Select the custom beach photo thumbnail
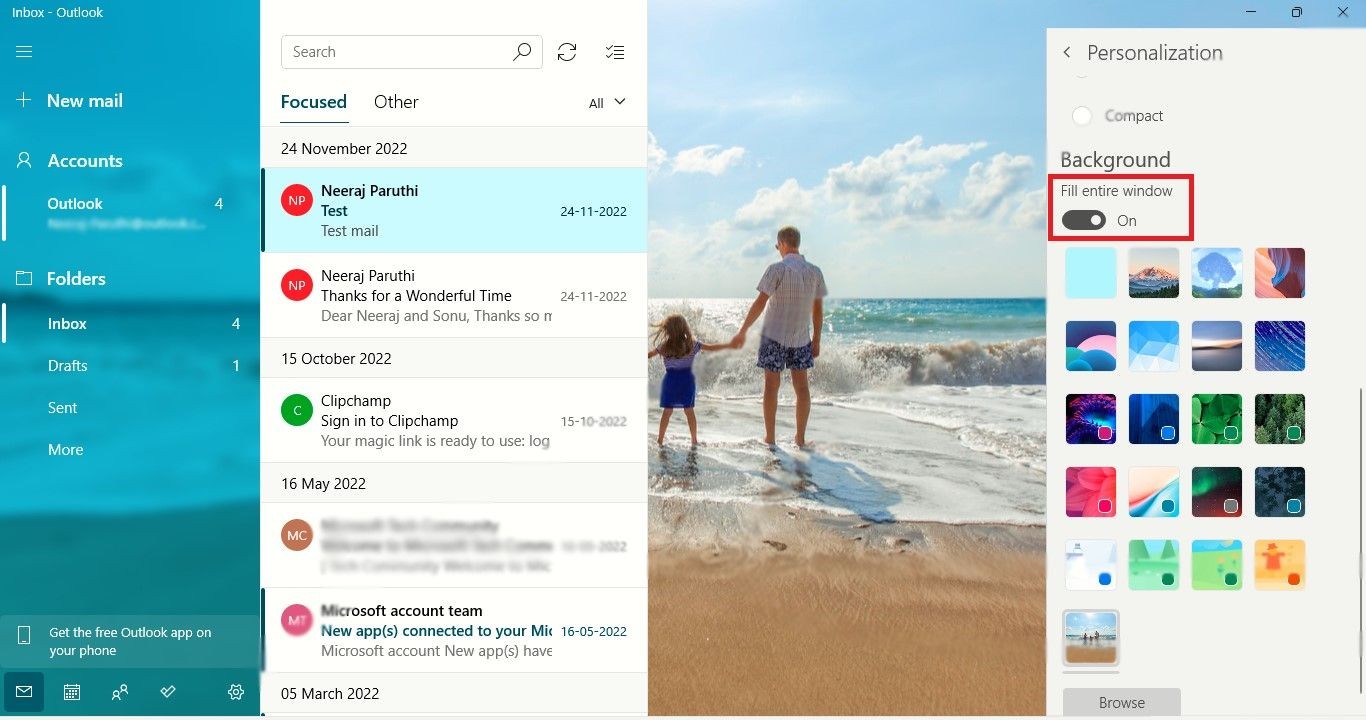Viewport: 1366px width, 720px height. pos(1091,638)
